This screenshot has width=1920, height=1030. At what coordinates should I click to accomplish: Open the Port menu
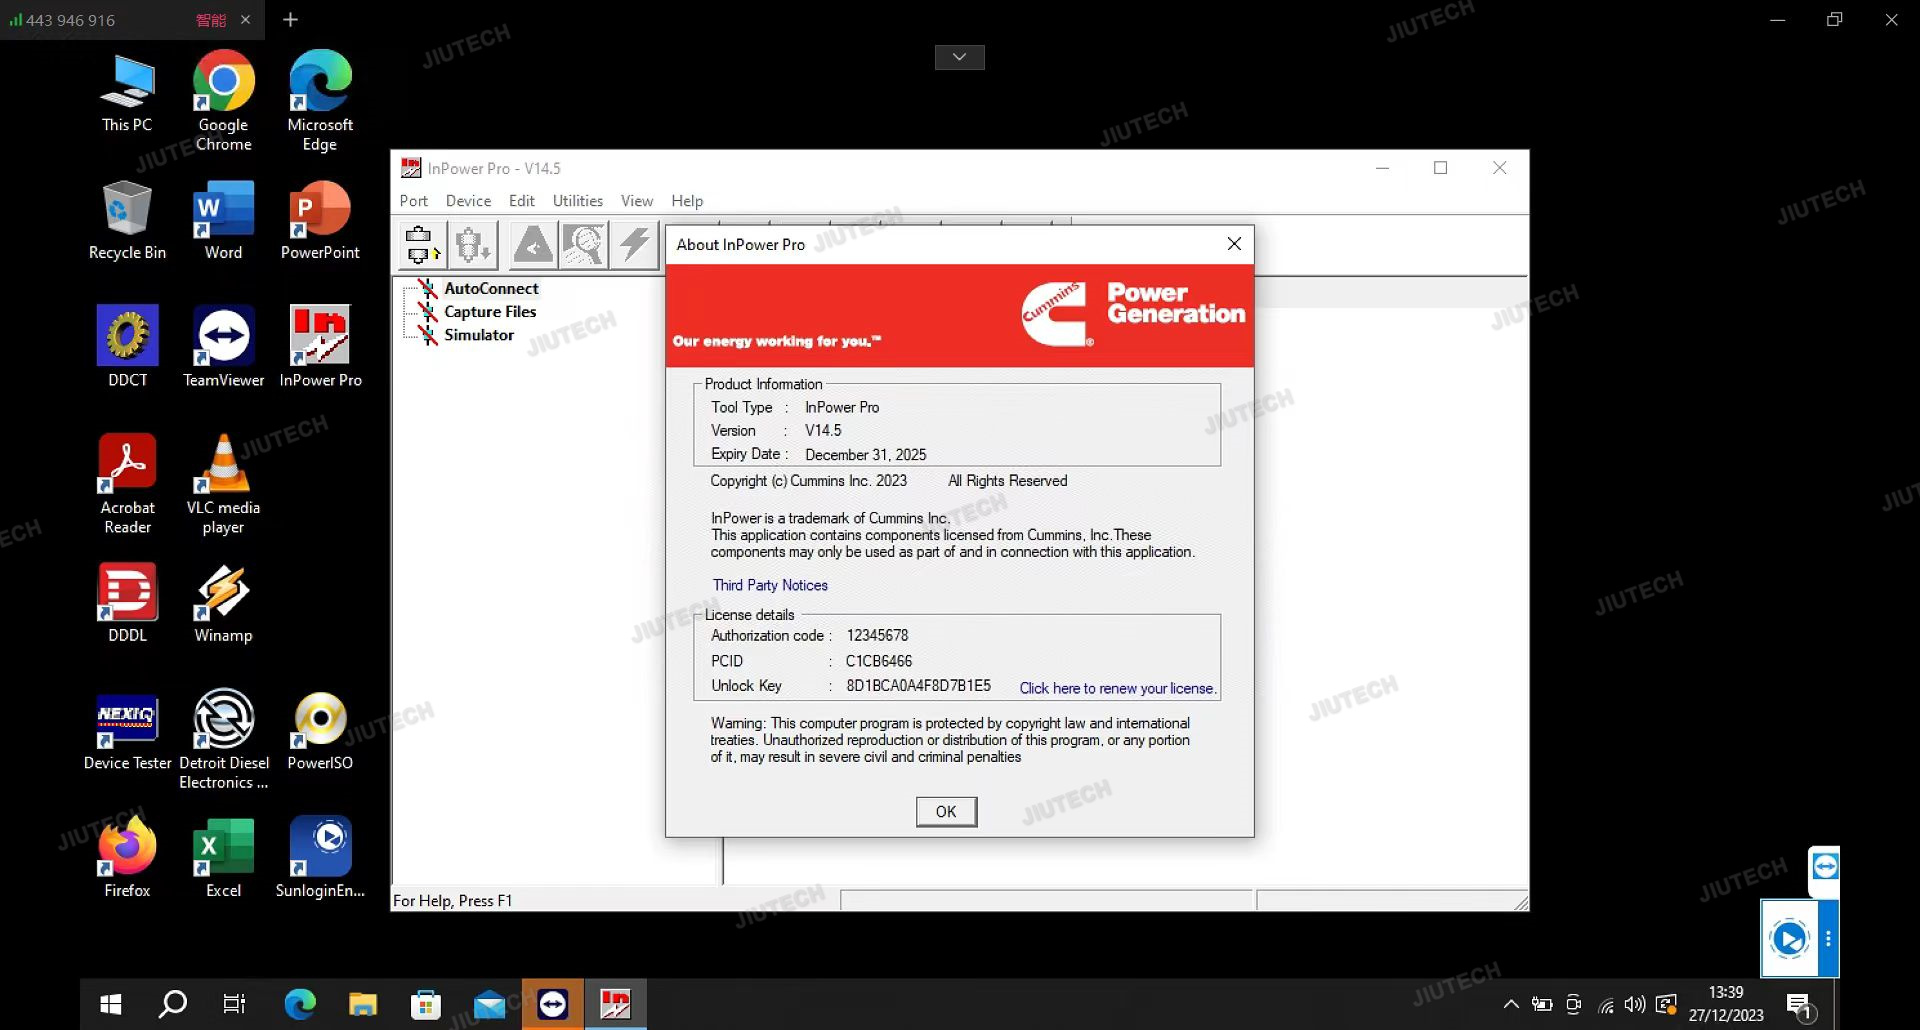point(414,201)
